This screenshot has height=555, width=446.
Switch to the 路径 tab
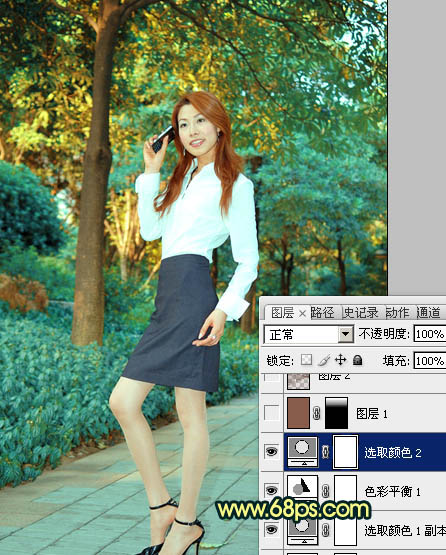(322, 313)
